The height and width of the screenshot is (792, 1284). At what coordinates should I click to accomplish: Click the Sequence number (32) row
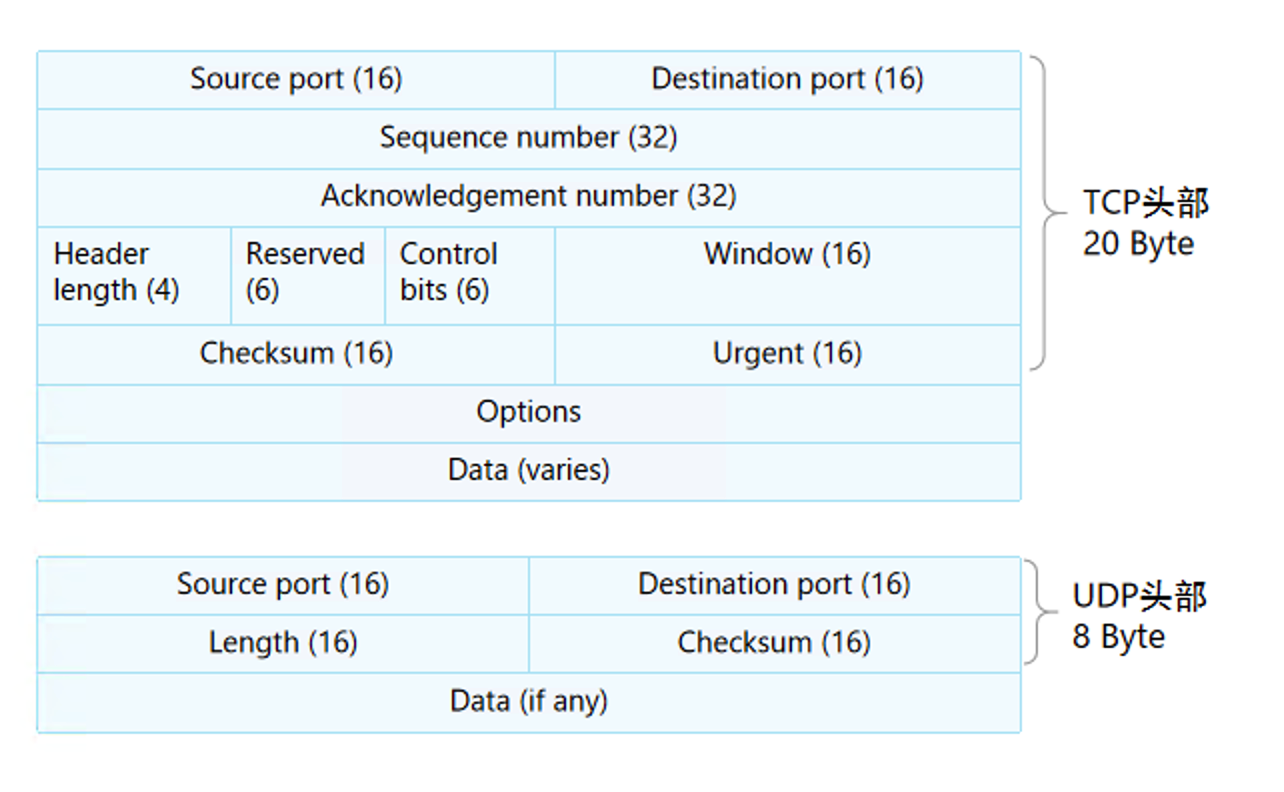[528, 138]
